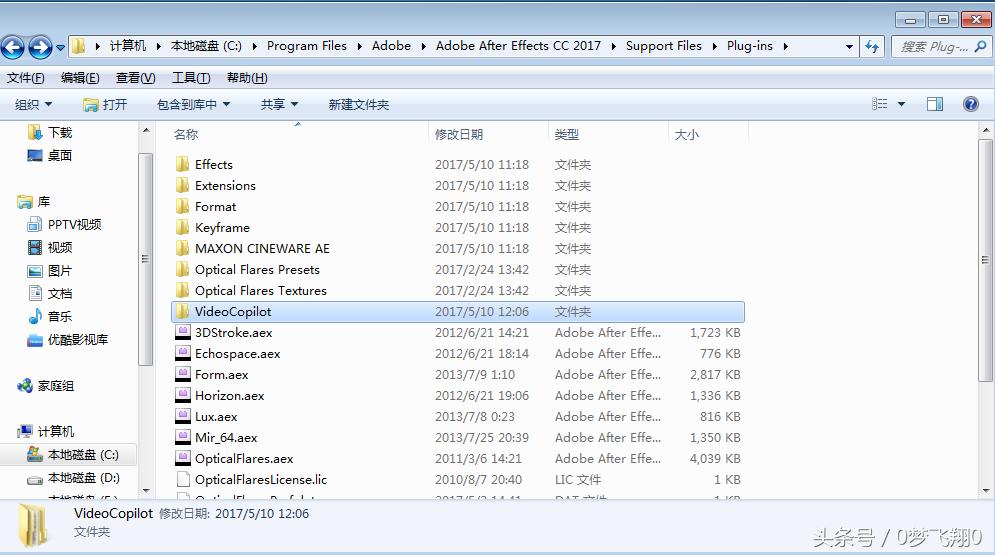
Task: Open the 帮助(H) menu
Action: pyautogui.click(x=247, y=78)
